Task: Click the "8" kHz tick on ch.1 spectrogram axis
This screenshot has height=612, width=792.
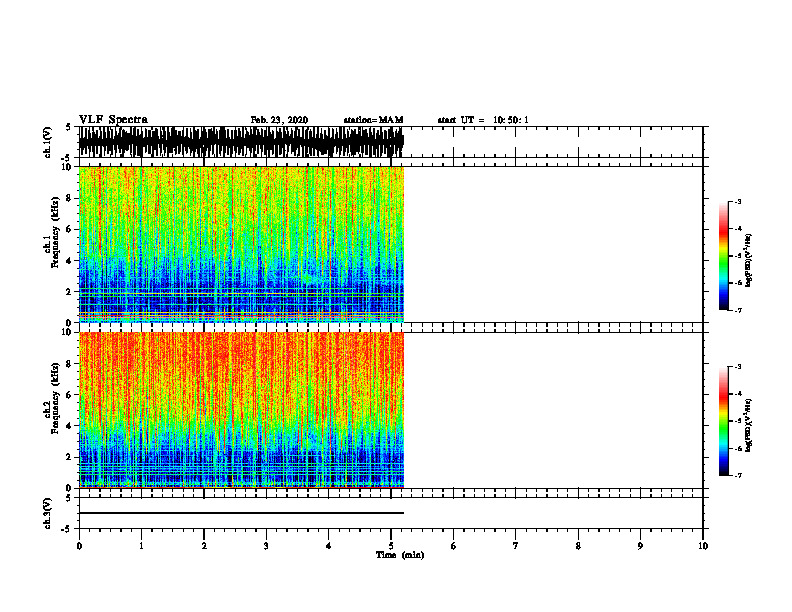Action: pyautogui.click(x=70, y=198)
